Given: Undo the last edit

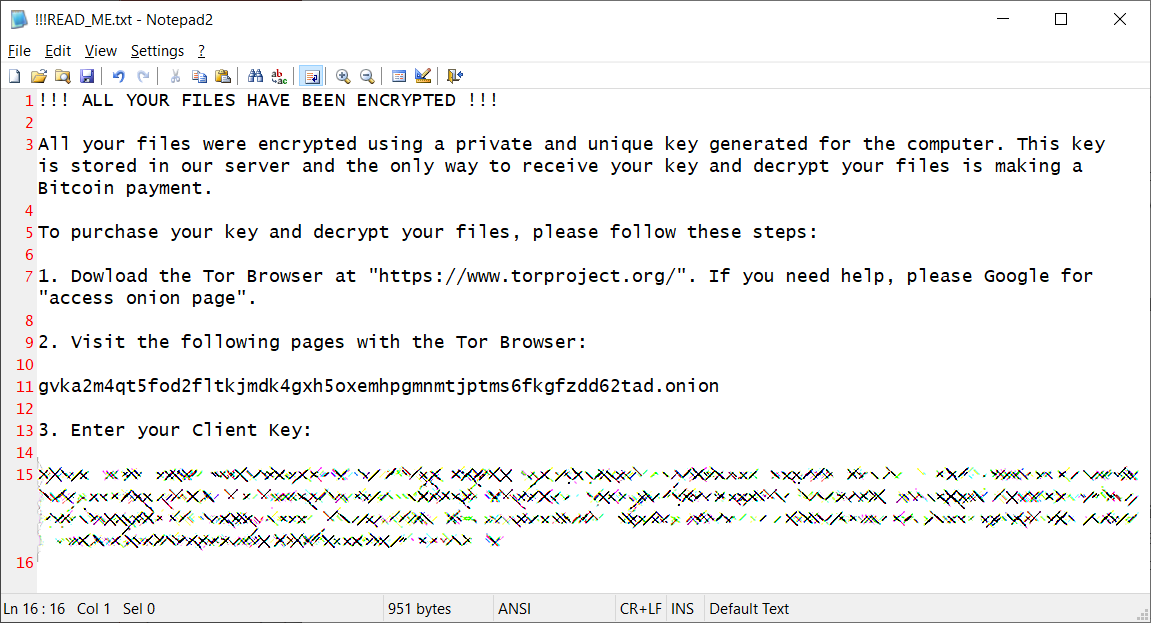Looking at the screenshot, I should (x=118, y=75).
